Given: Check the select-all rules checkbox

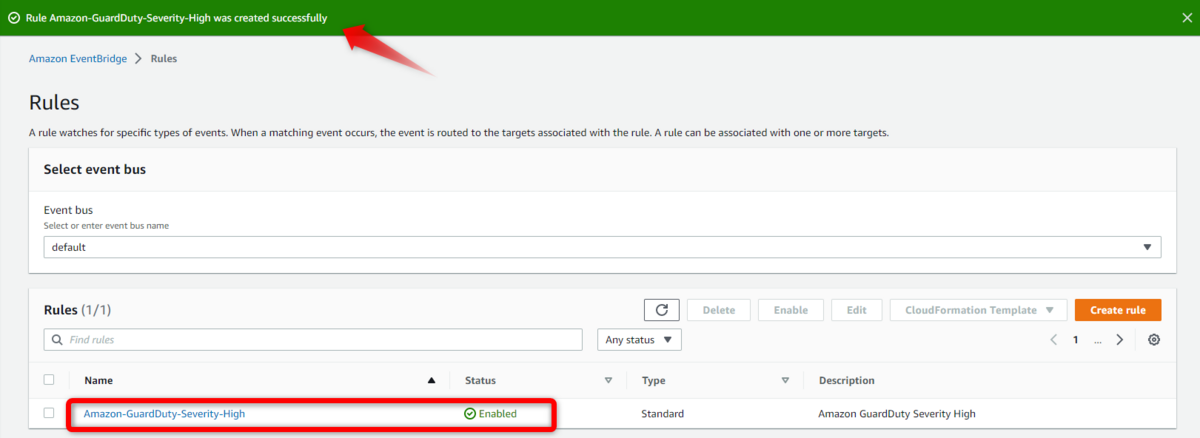Looking at the screenshot, I should [x=49, y=380].
